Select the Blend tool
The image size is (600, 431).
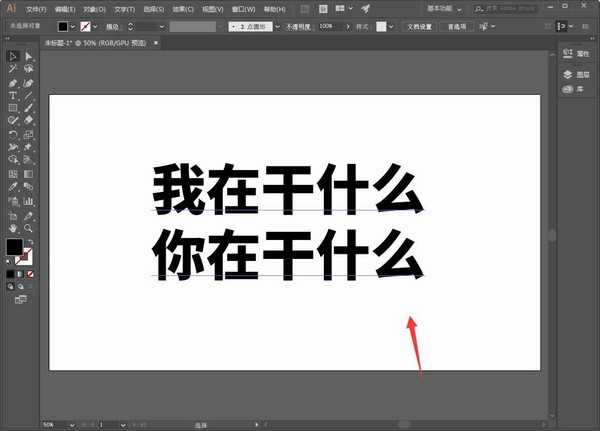[28, 187]
